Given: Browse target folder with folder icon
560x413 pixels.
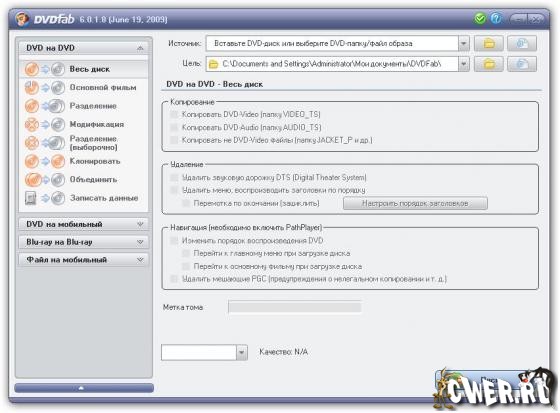Looking at the screenshot, I should (489, 64).
